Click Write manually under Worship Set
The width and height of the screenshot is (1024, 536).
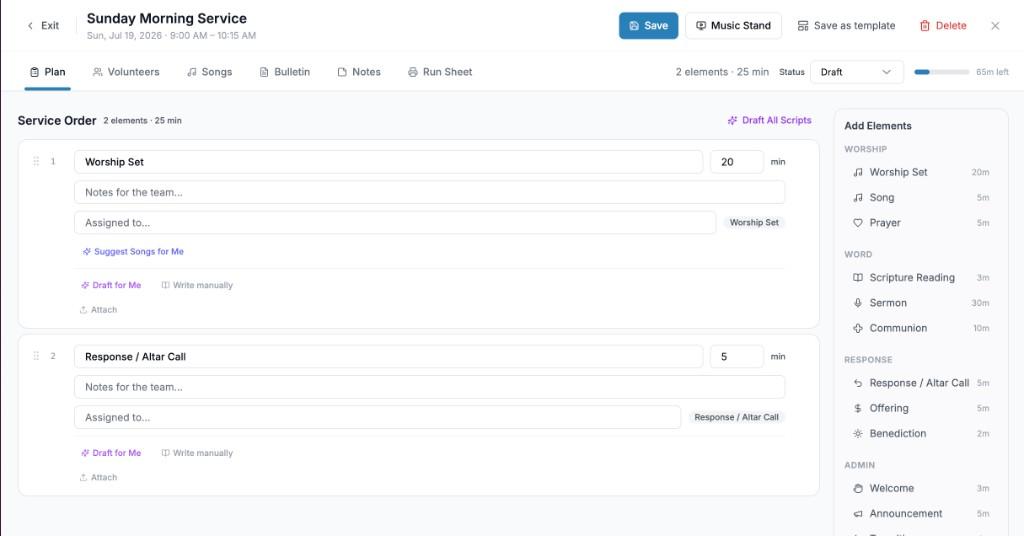pos(197,285)
